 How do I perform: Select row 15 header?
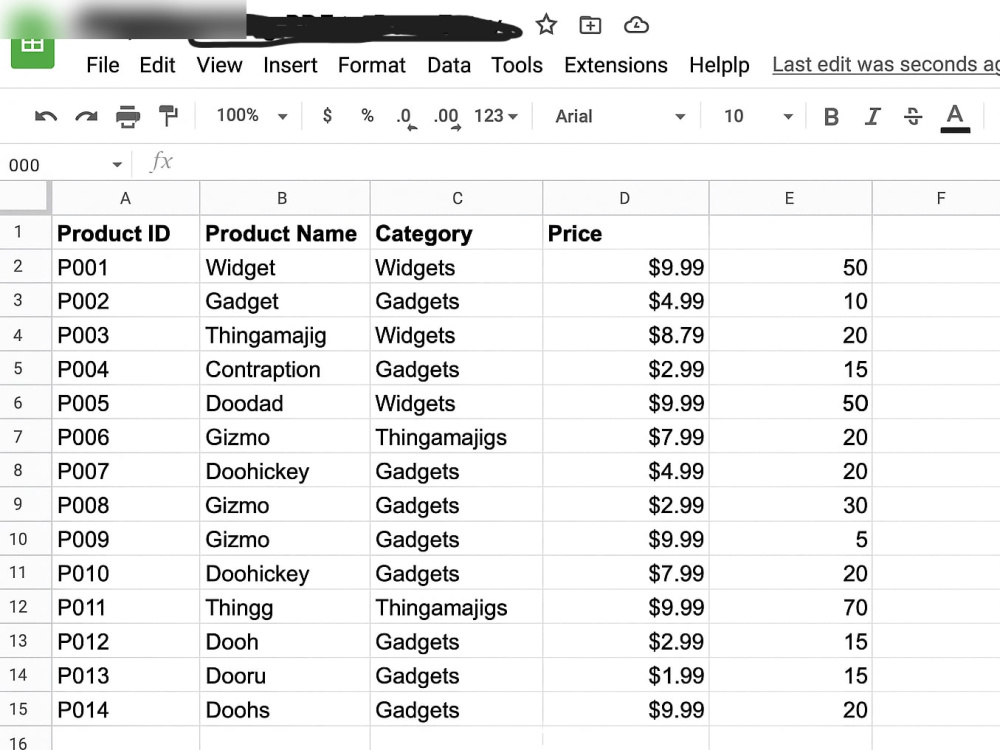point(25,709)
